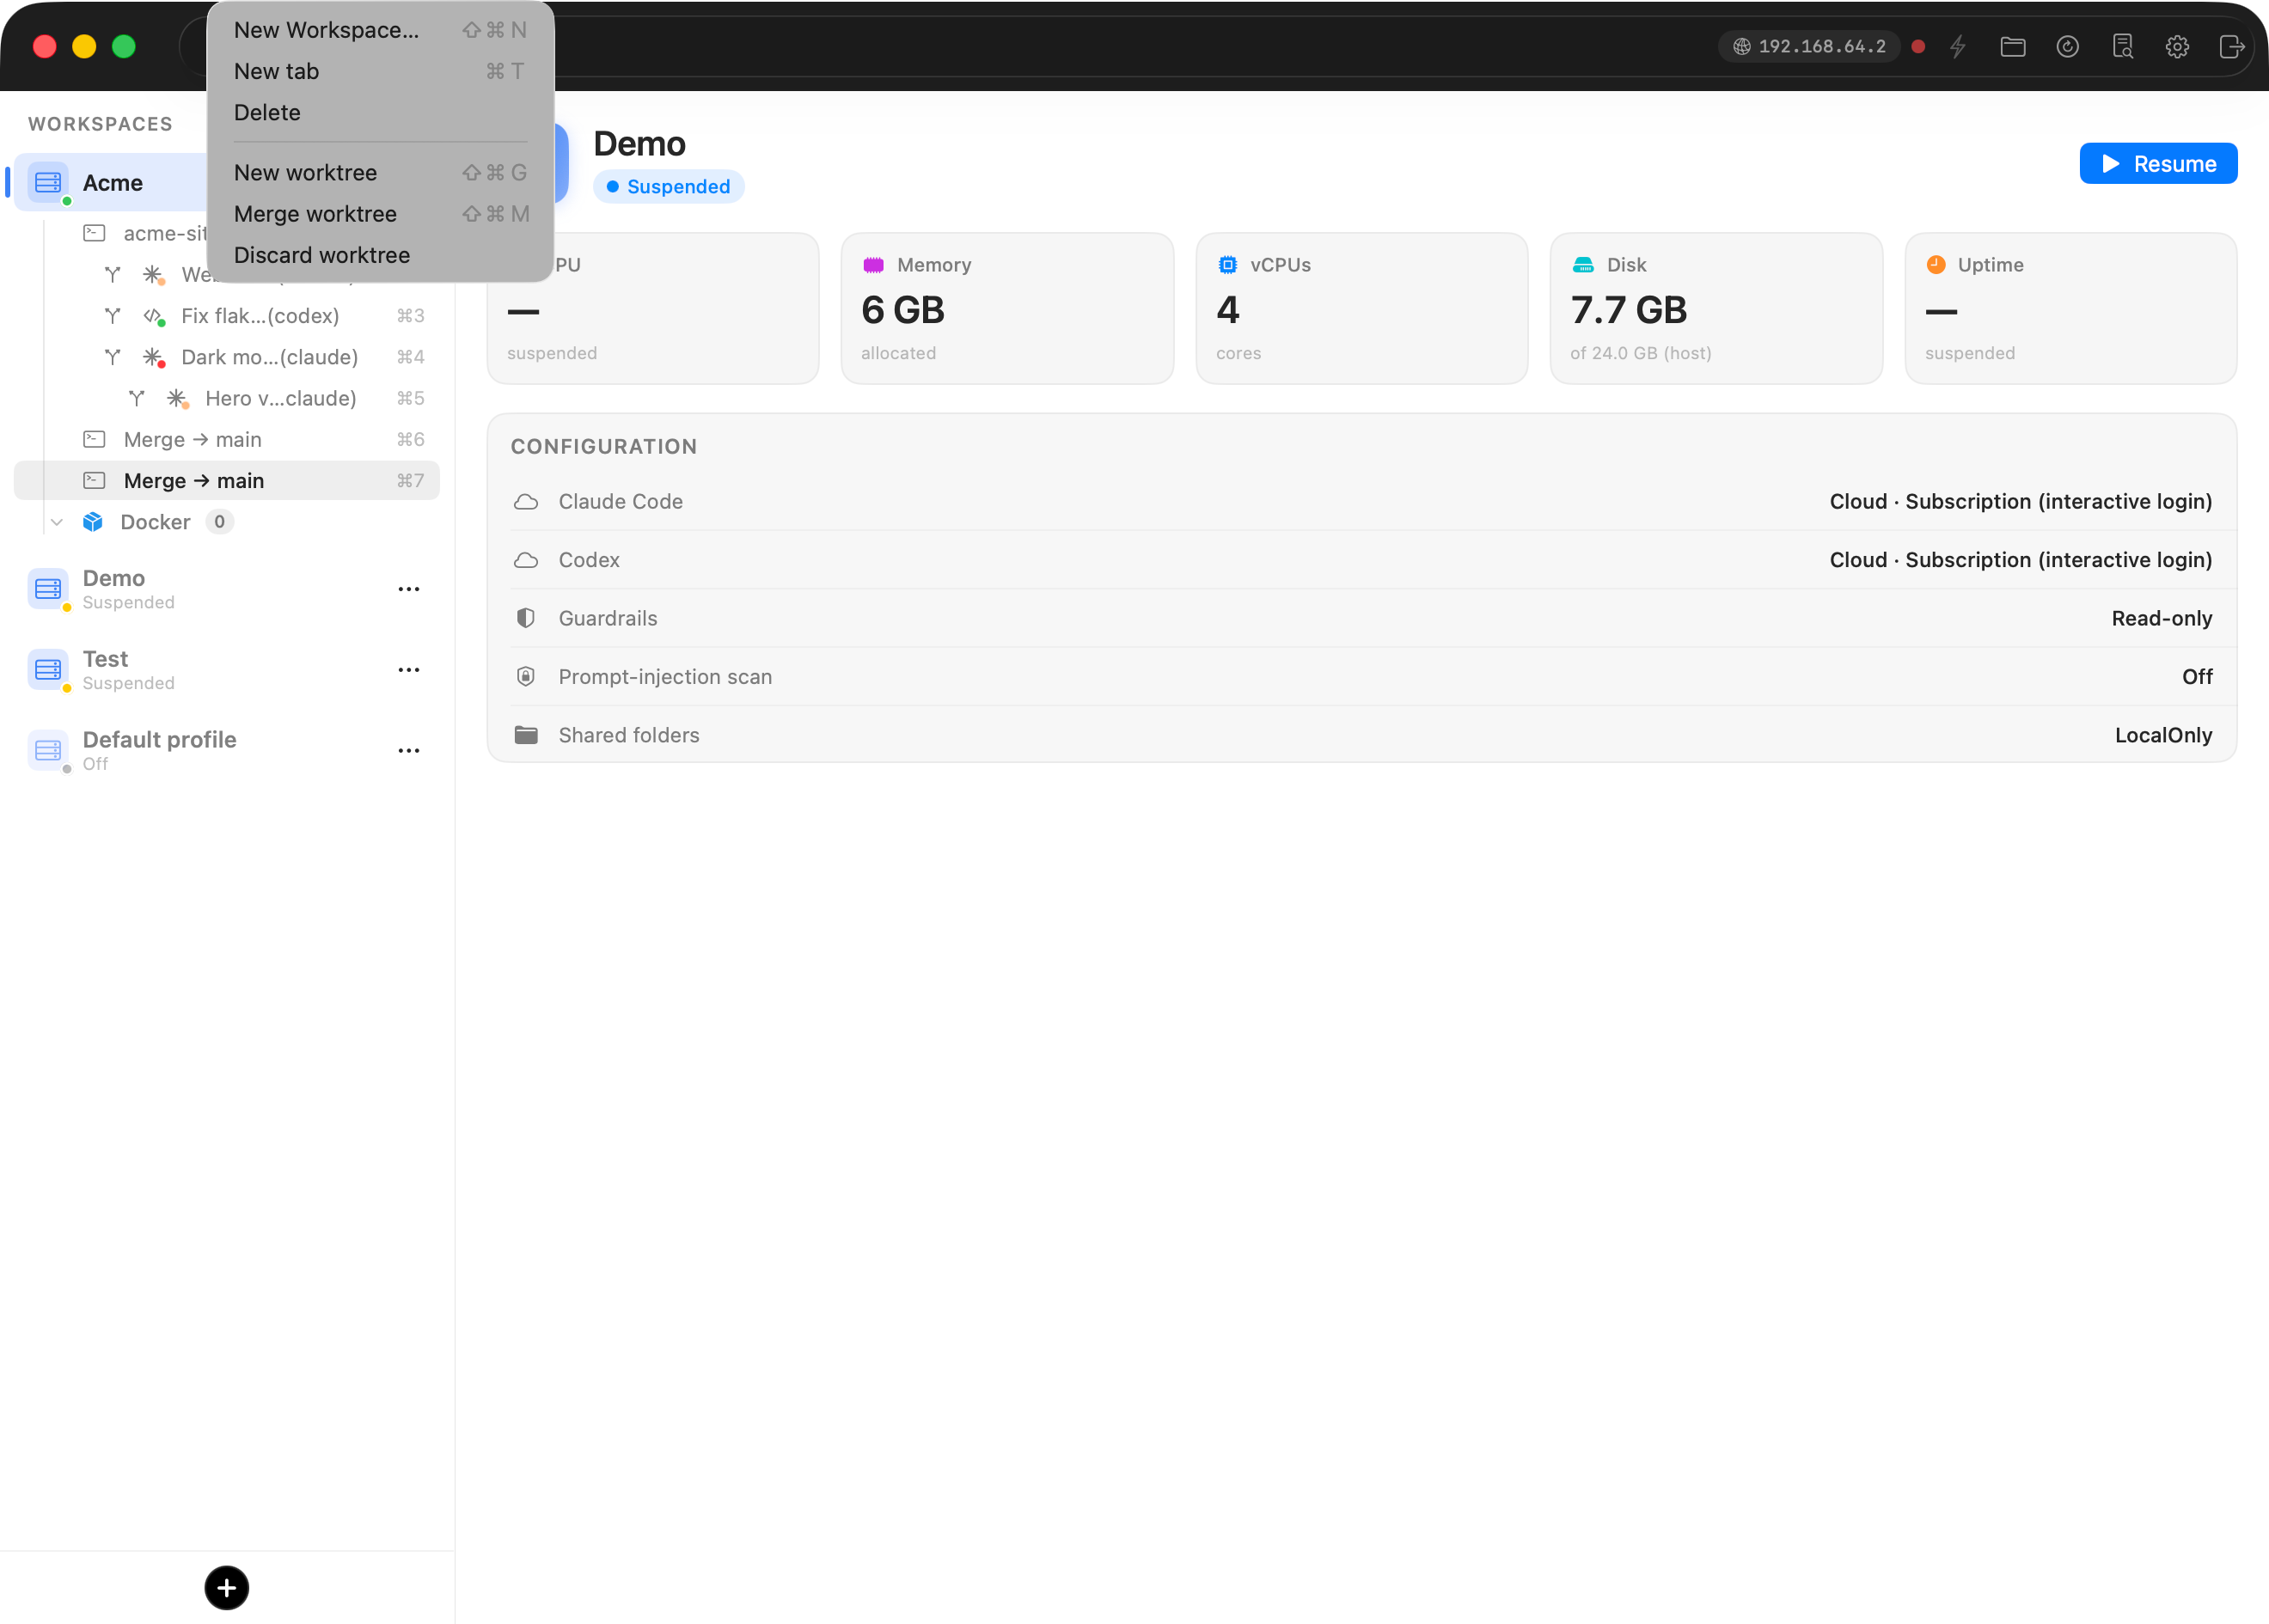Screen dimensions: 2269x1624
Task: Click the codex icon on Fix flak row
Action: point(153,316)
